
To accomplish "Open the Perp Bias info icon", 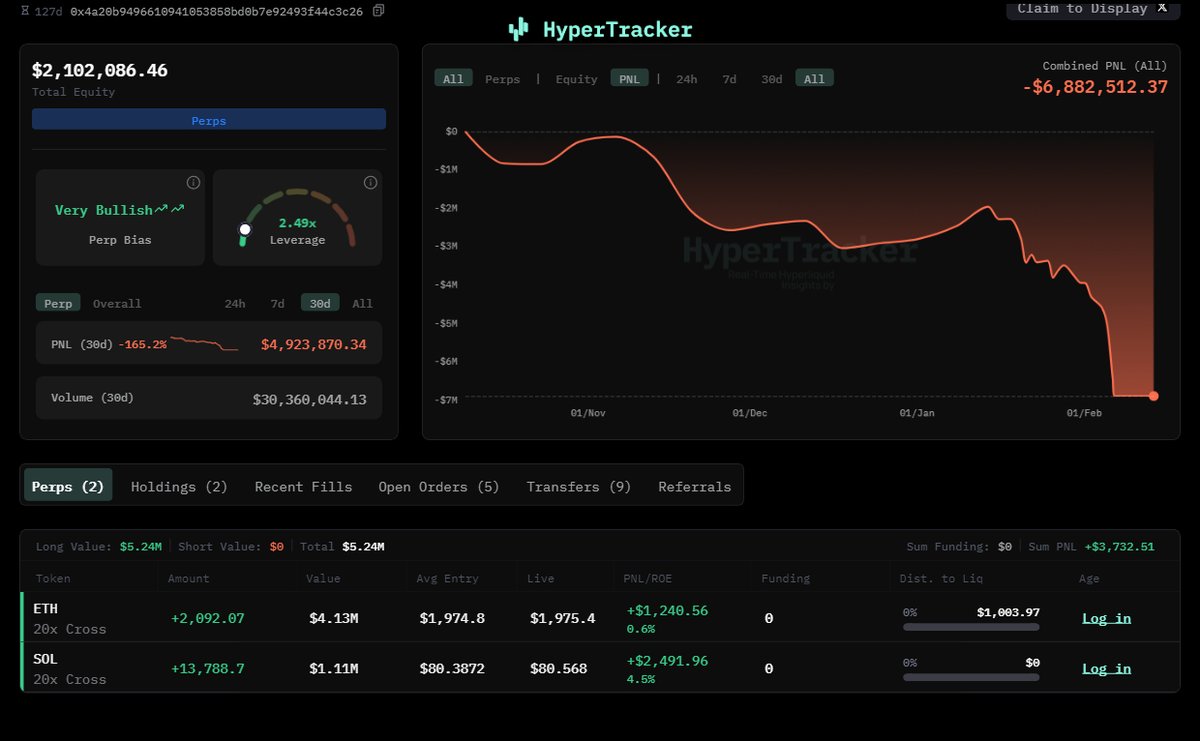I will (x=193, y=182).
